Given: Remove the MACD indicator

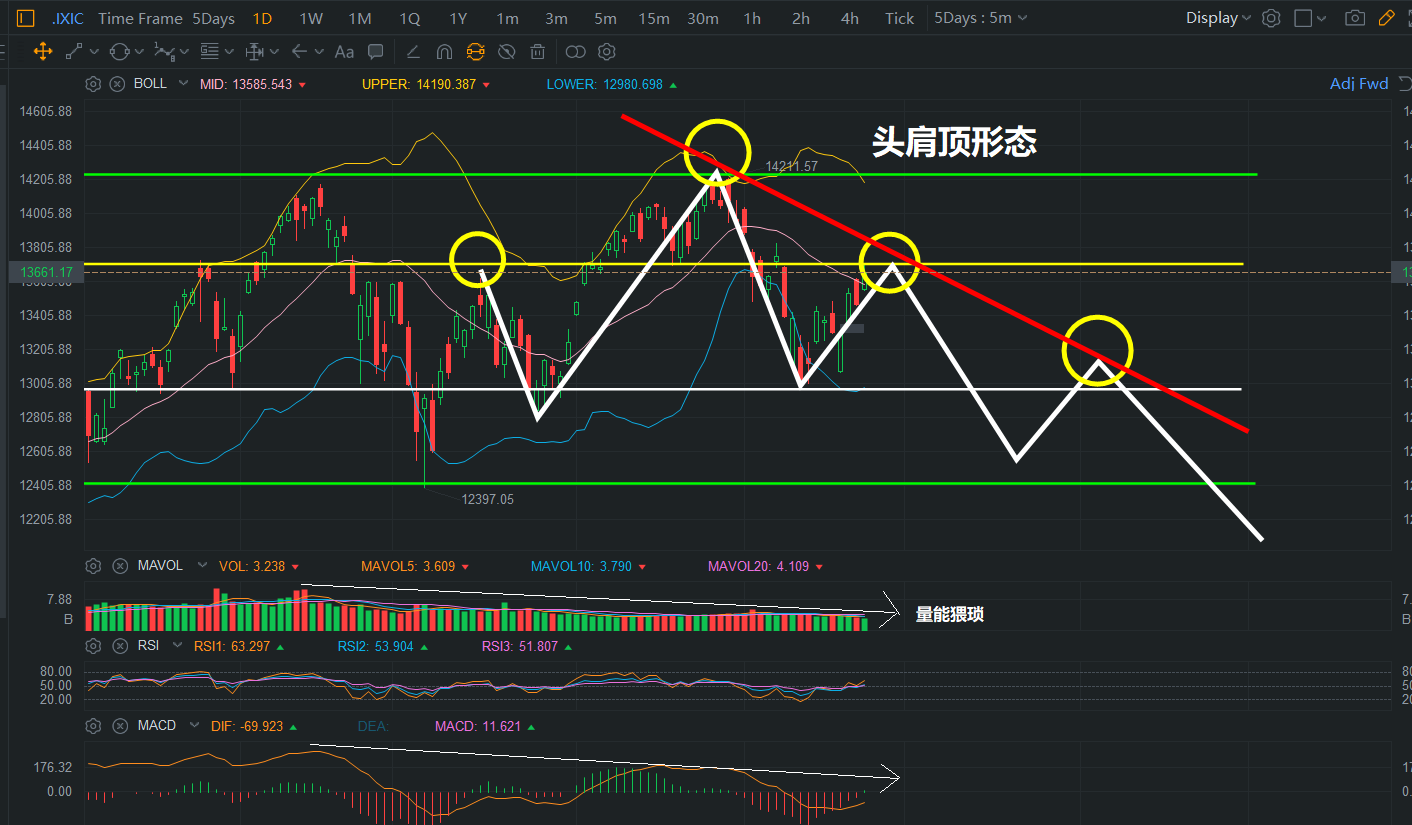Looking at the screenshot, I should 119,725.
